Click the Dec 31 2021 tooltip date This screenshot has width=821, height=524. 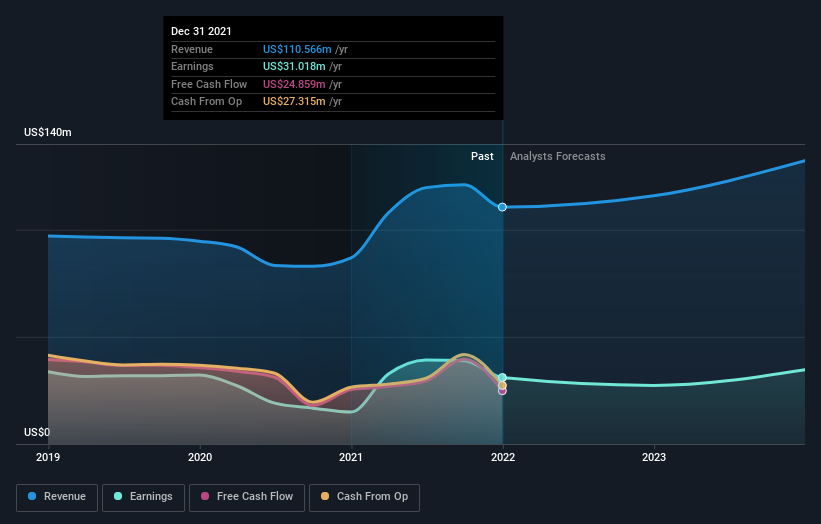point(201,31)
